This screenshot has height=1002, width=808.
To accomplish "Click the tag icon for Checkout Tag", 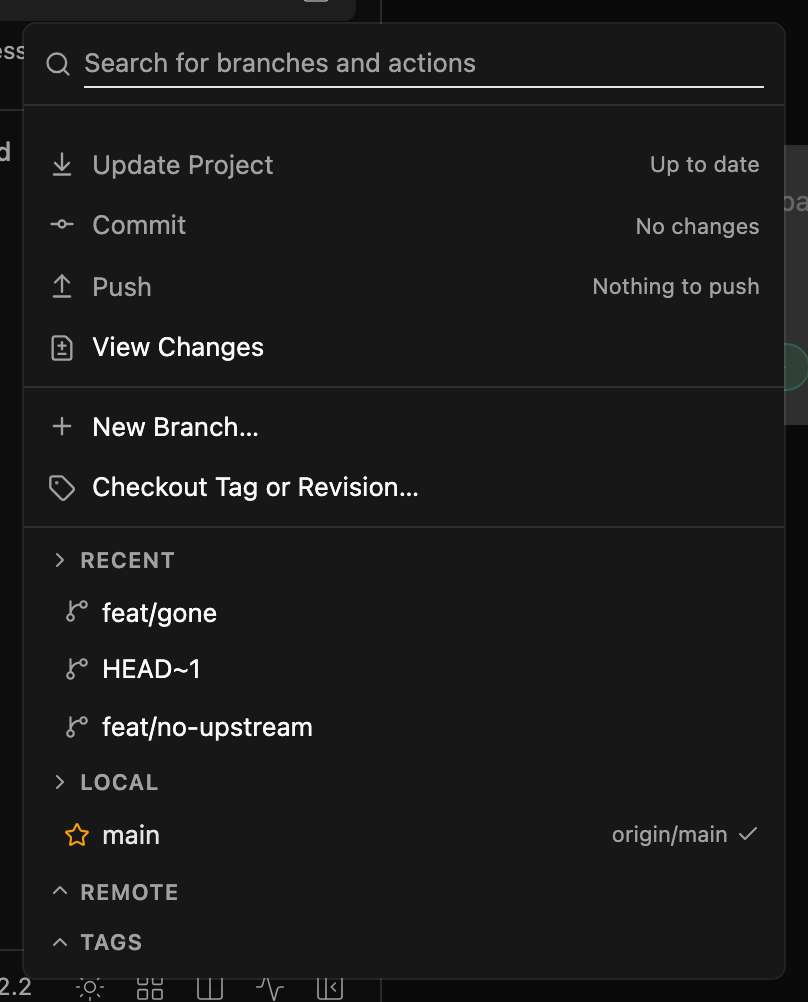I will [x=62, y=488].
